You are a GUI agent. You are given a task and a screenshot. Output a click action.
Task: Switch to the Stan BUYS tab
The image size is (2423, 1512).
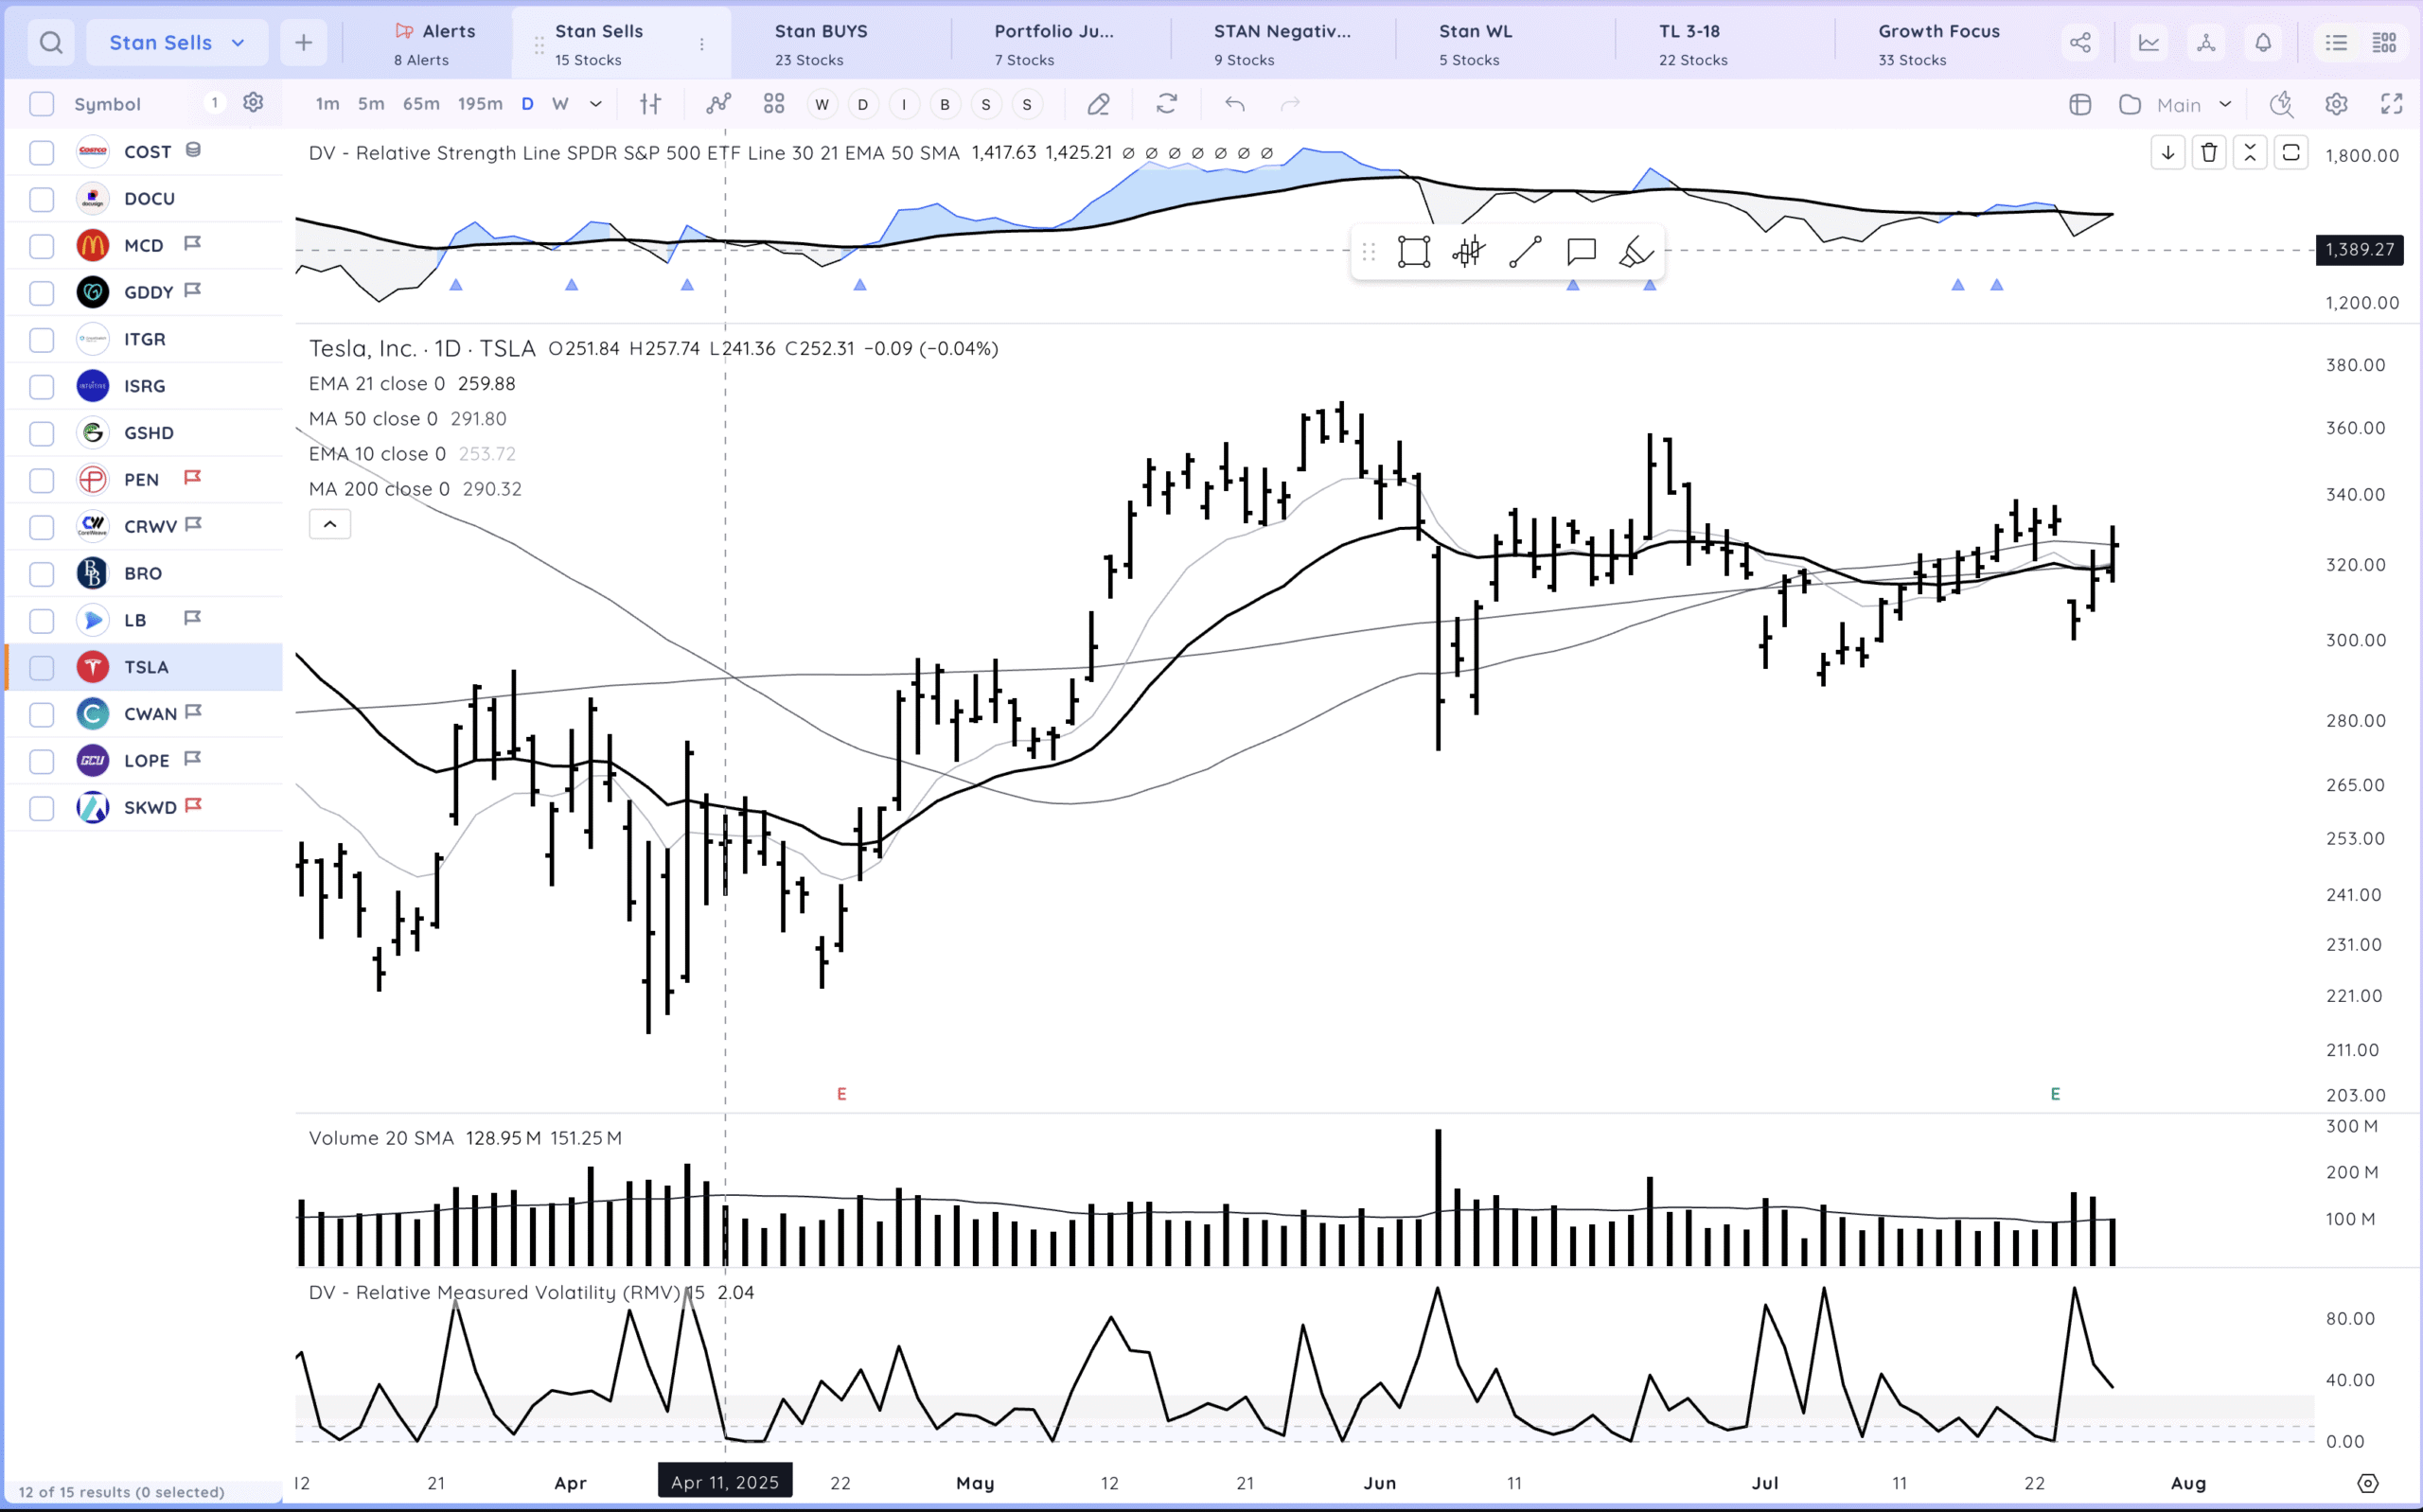[x=820, y=43]
